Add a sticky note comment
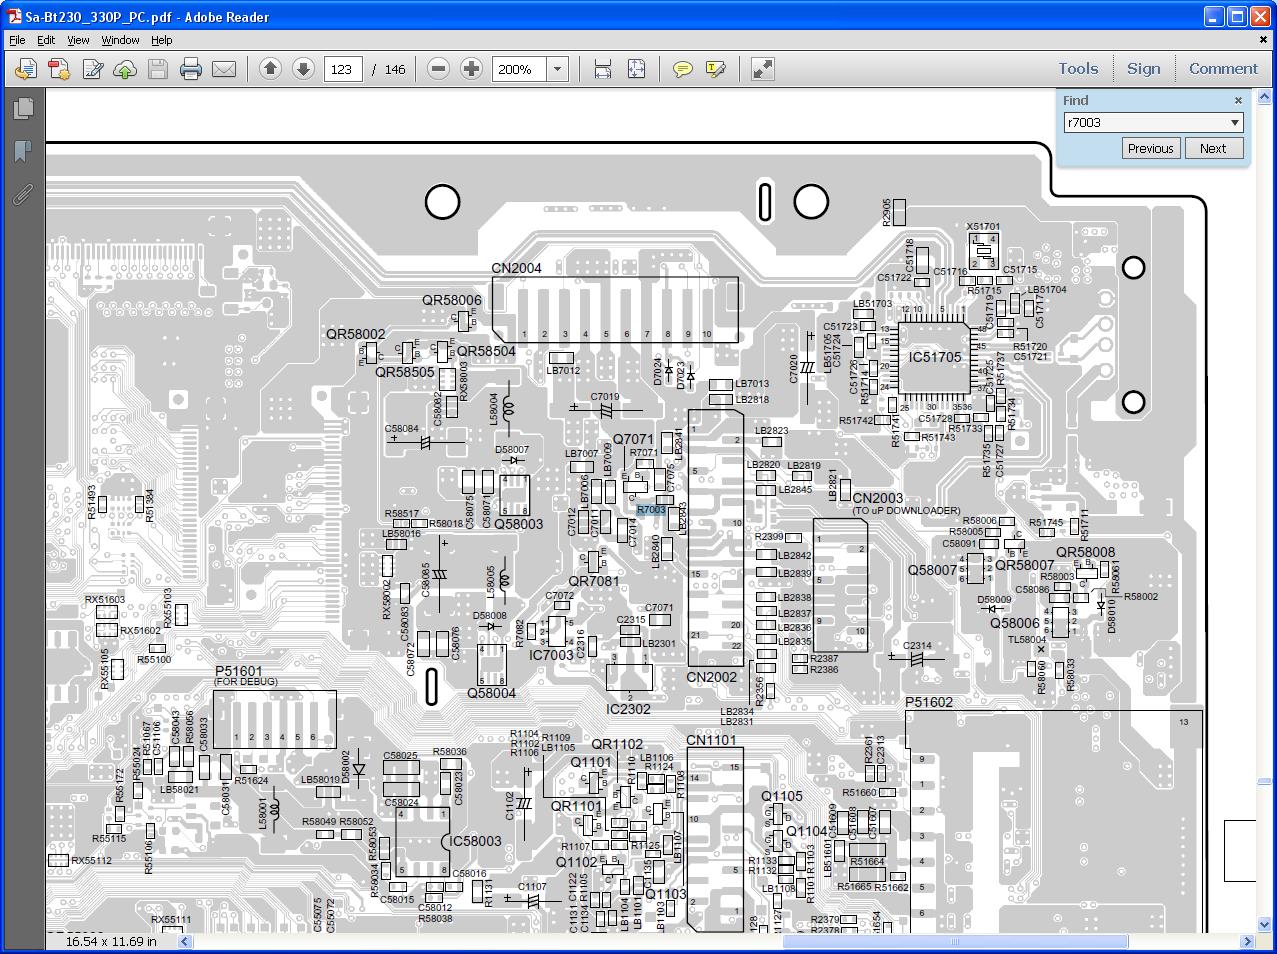Image resolution: width=1277 pixels, height=954 pixels. point(683,69)
